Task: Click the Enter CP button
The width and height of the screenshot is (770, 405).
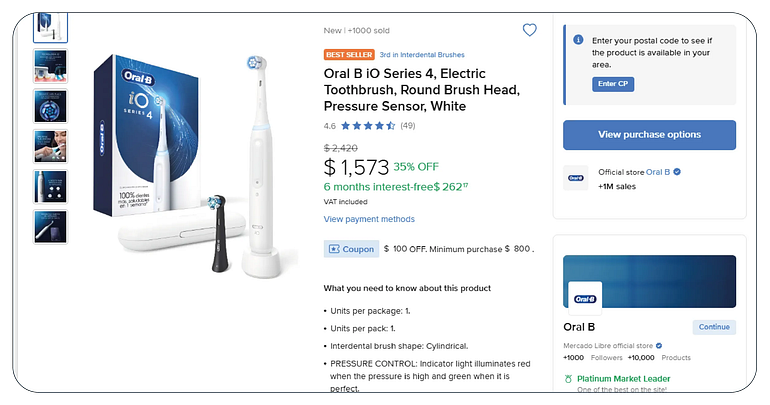Action: (613, 84)
